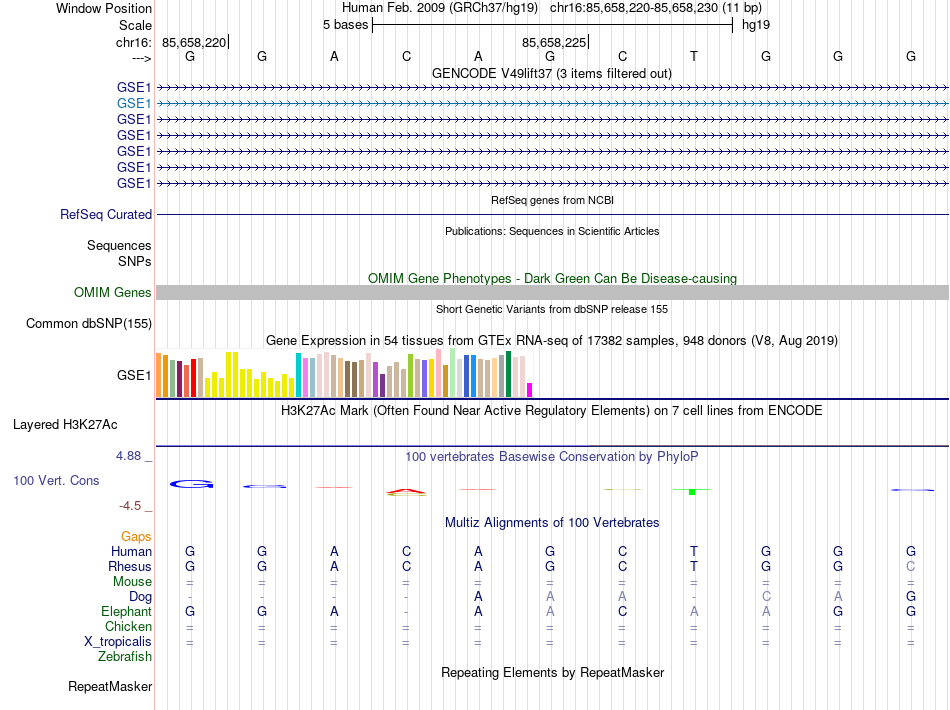Image resolution: width=950 pixels, height=710 pixels.
Task: Click the Elephant species label
Action: (x=126, y=611)
